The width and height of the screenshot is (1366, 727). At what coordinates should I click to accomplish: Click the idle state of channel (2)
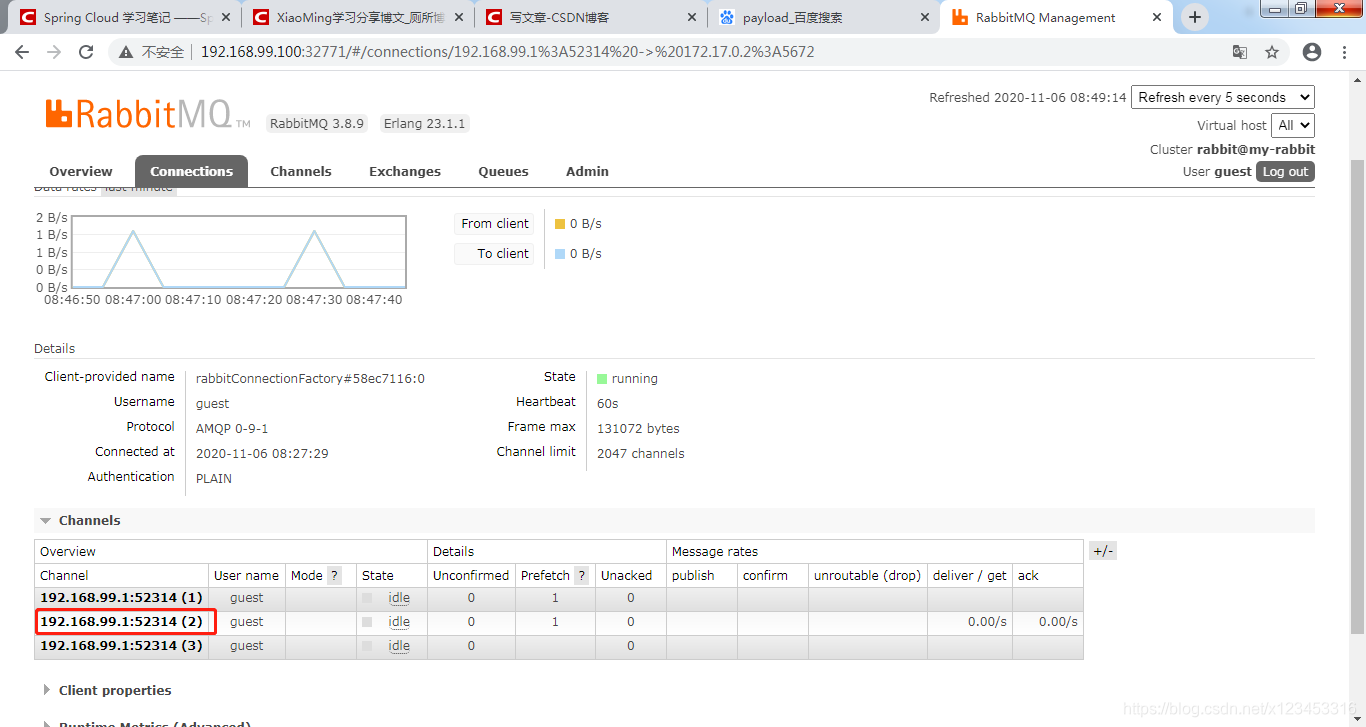399,622
